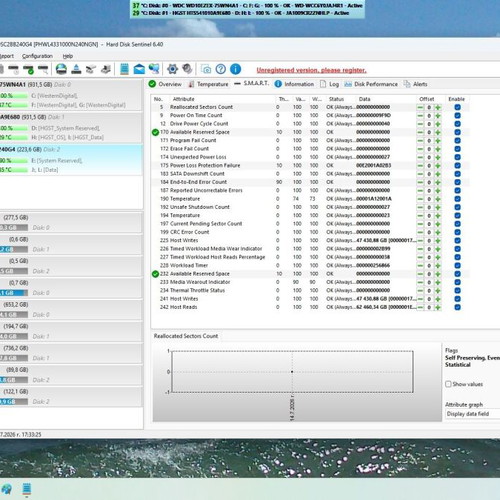Open the Help menu

point(68,56)
